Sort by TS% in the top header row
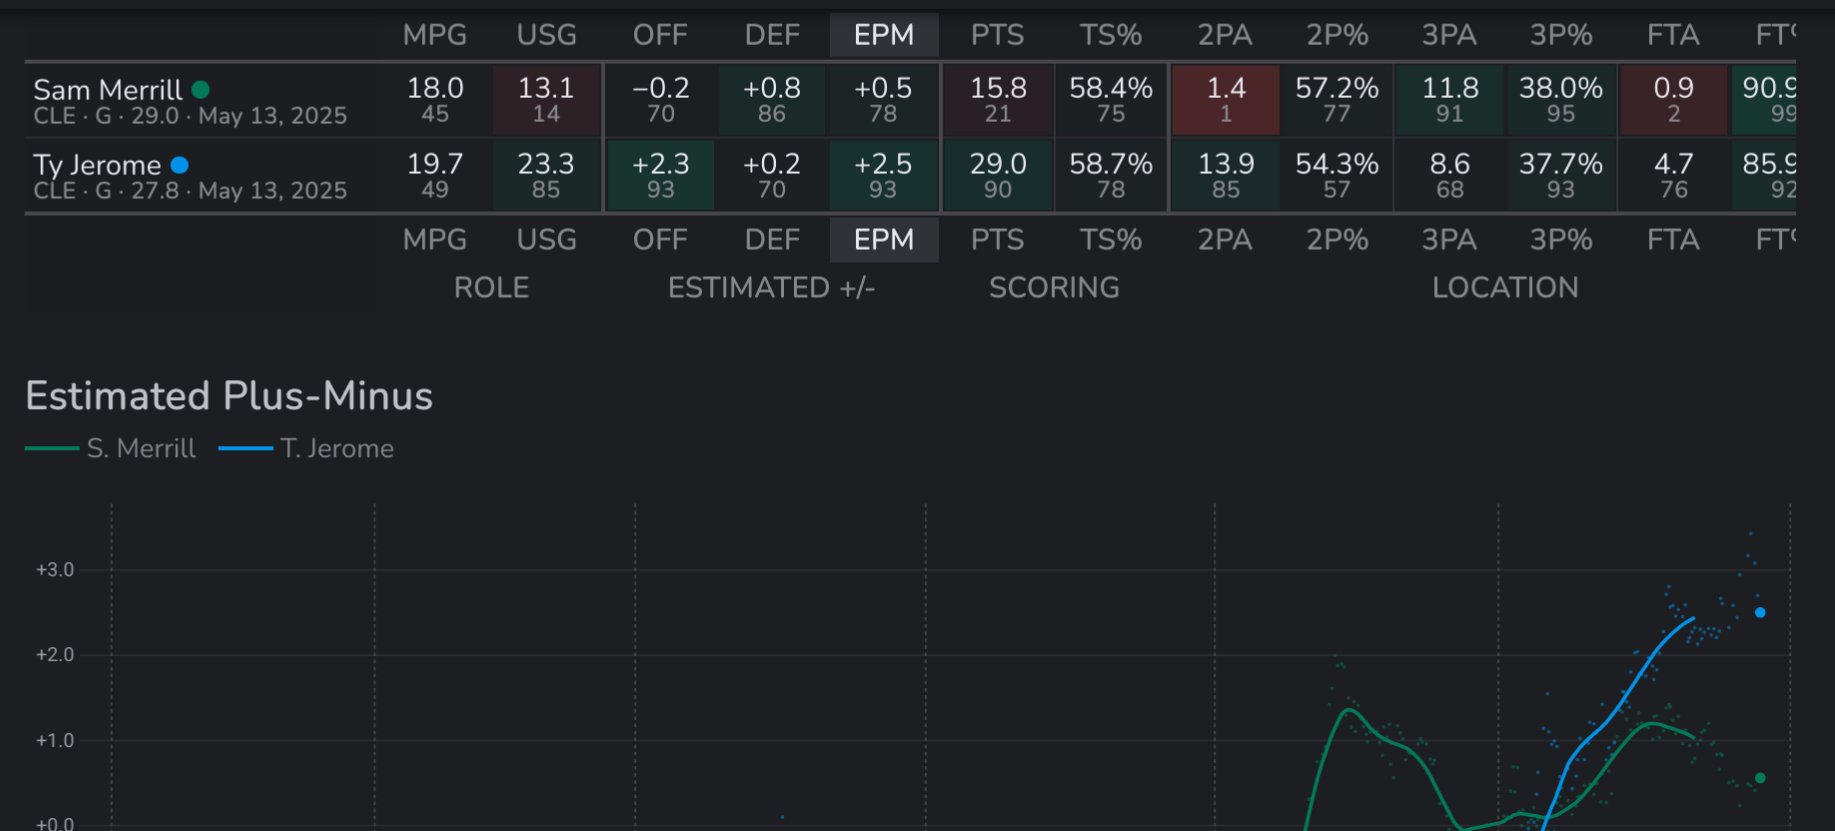 point(1110,36)
